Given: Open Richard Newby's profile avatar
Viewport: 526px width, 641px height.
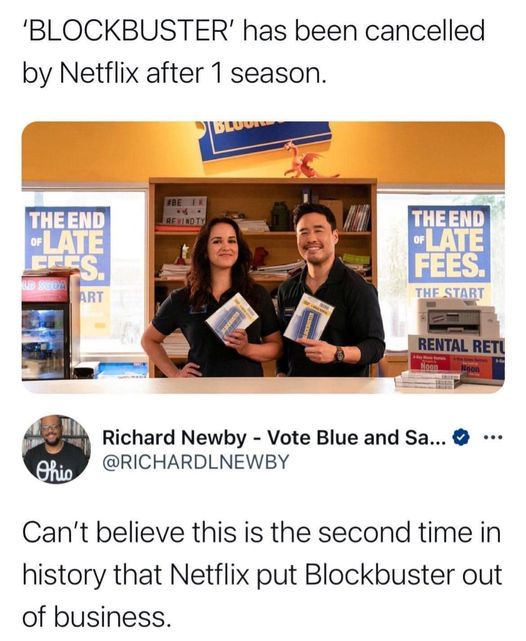Looking at the screenshot, I should [56, 450].
